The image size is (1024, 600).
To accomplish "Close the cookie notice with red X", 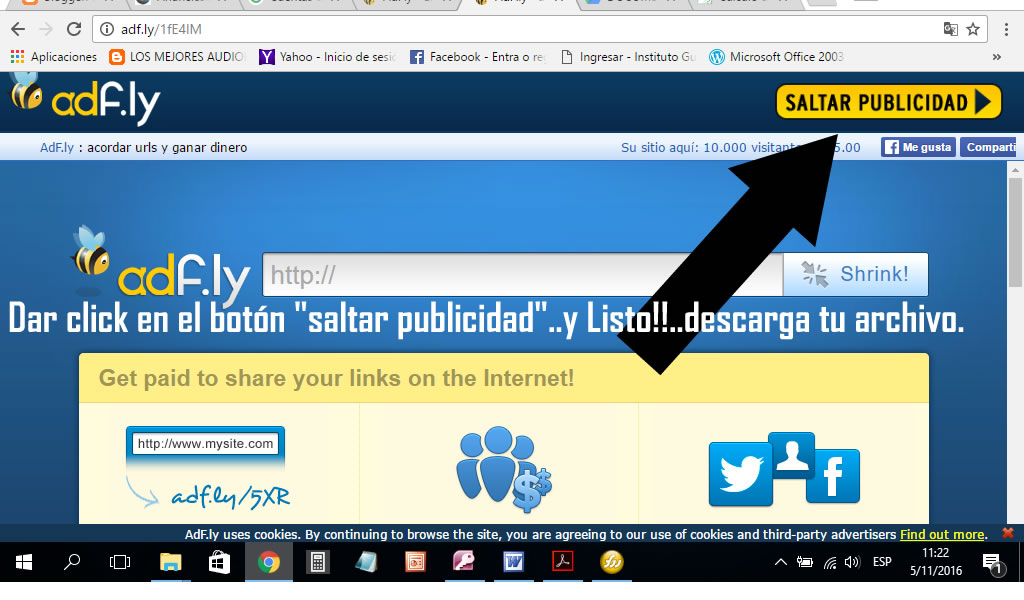I will pyautogui.click(x=1008, y=533).
